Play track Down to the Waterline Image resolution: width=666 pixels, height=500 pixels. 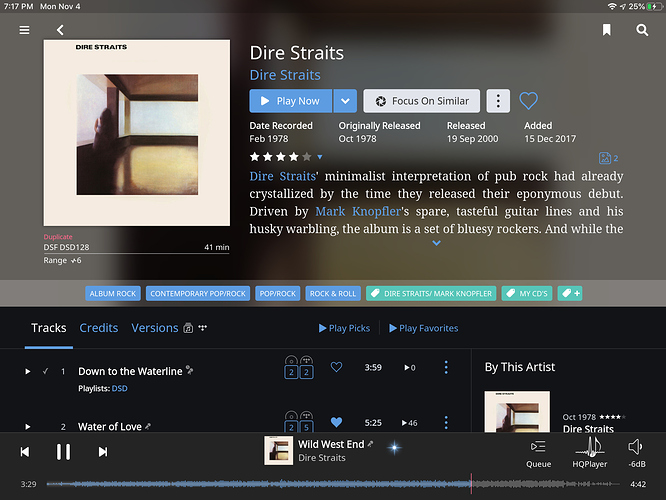click(28, 371)
